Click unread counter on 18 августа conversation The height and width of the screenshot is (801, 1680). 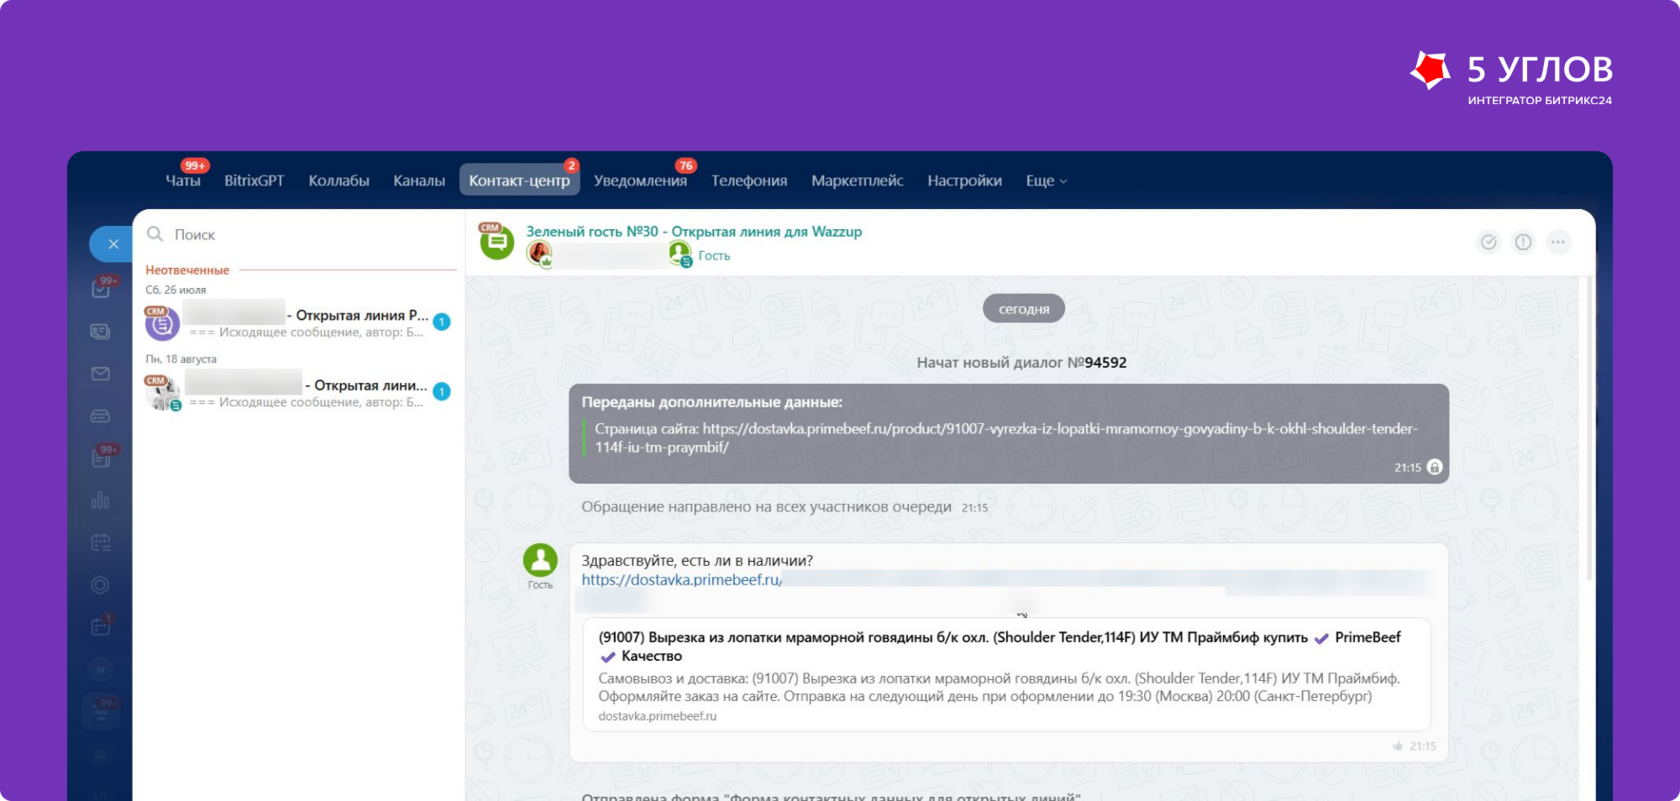pyautogui.click(x=442, y=392)
